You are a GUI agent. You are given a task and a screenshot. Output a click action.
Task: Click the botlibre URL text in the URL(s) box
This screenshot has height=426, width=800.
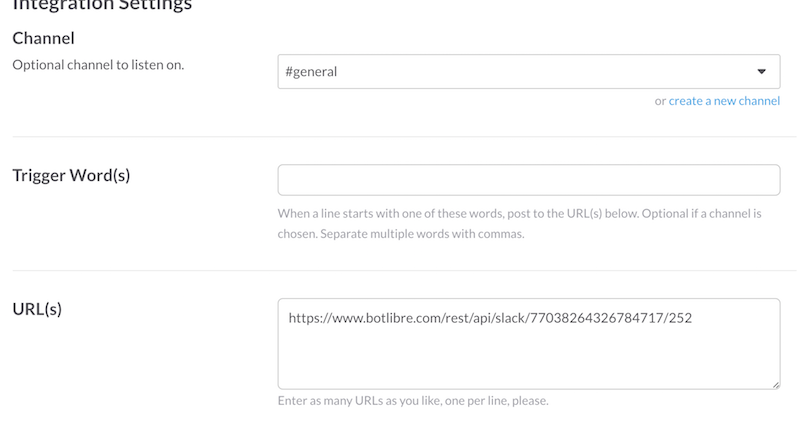490,318
